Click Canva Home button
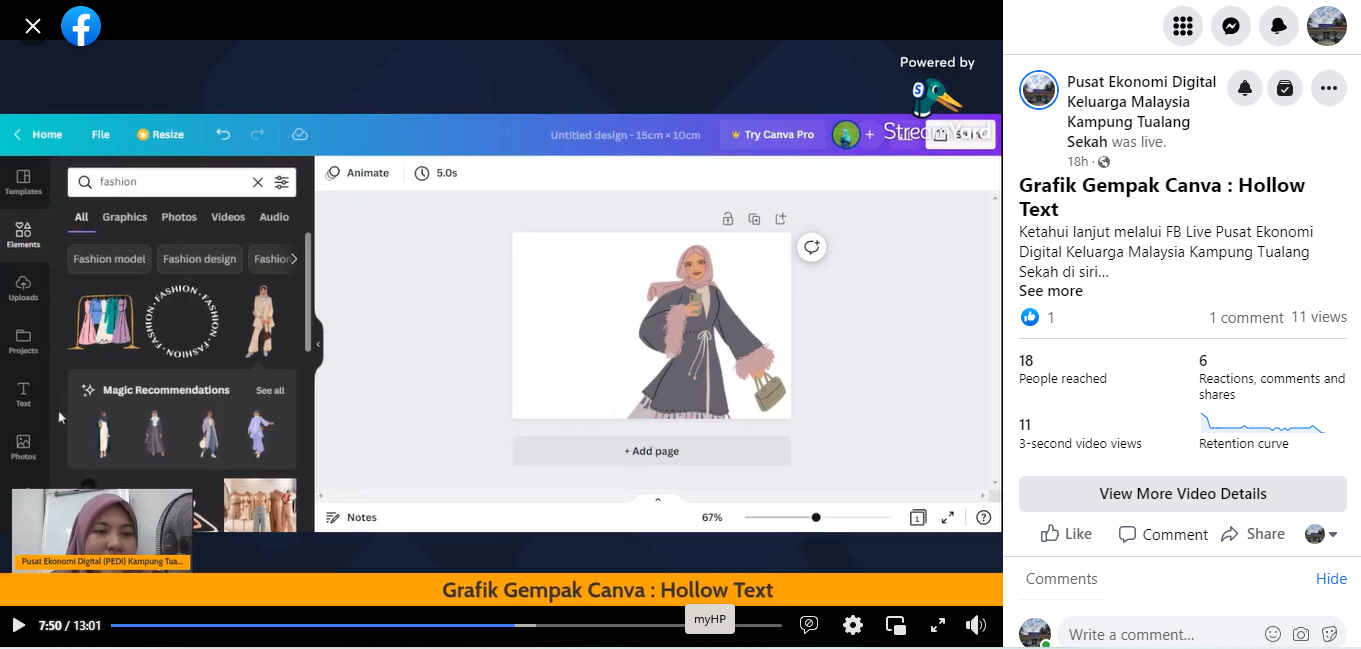 click(x=38, y=134)
